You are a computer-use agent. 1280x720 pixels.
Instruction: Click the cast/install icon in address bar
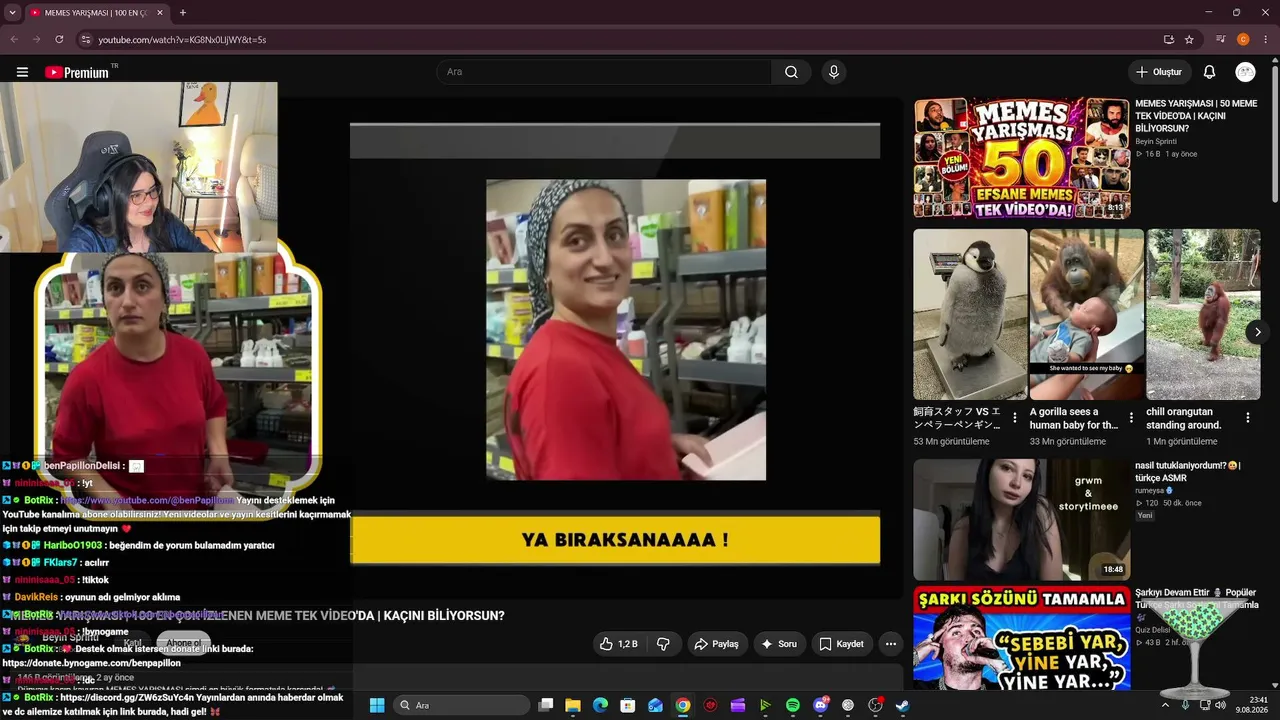click(x=1168, y=40)
